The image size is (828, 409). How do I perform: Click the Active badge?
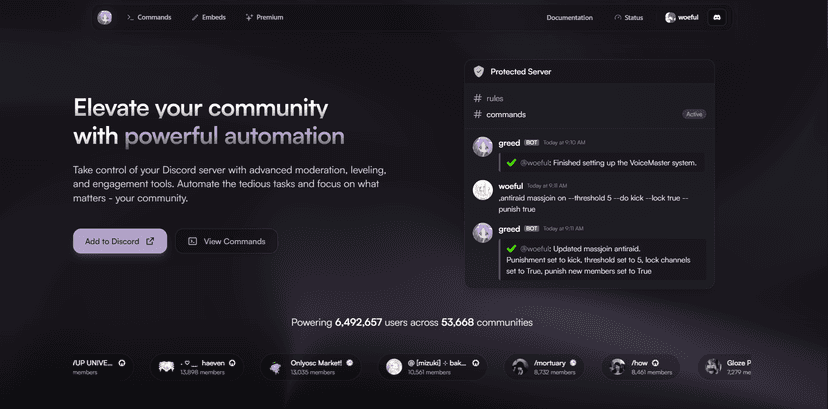pos(694,115)
